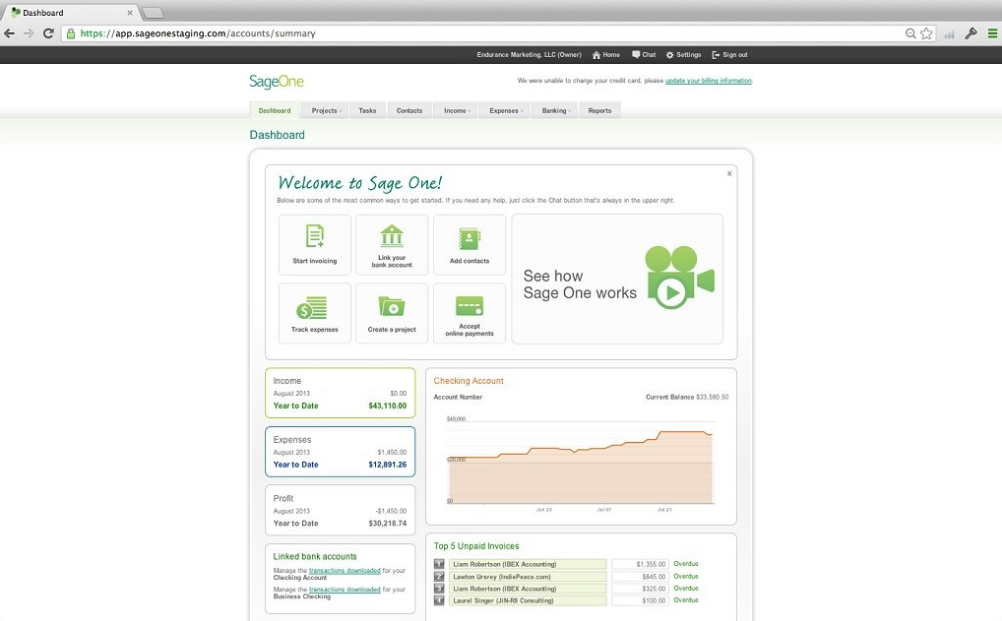1002x621 pixels.
Task: Open Chat from the top bar
Action: [644, 55]
